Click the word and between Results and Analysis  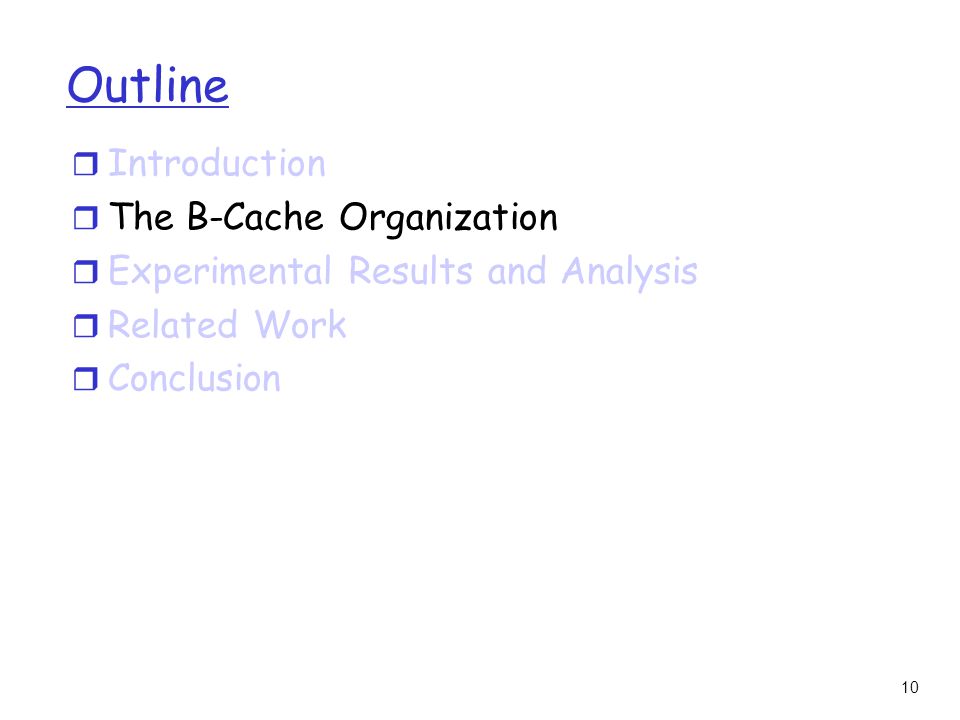point(517,272)
